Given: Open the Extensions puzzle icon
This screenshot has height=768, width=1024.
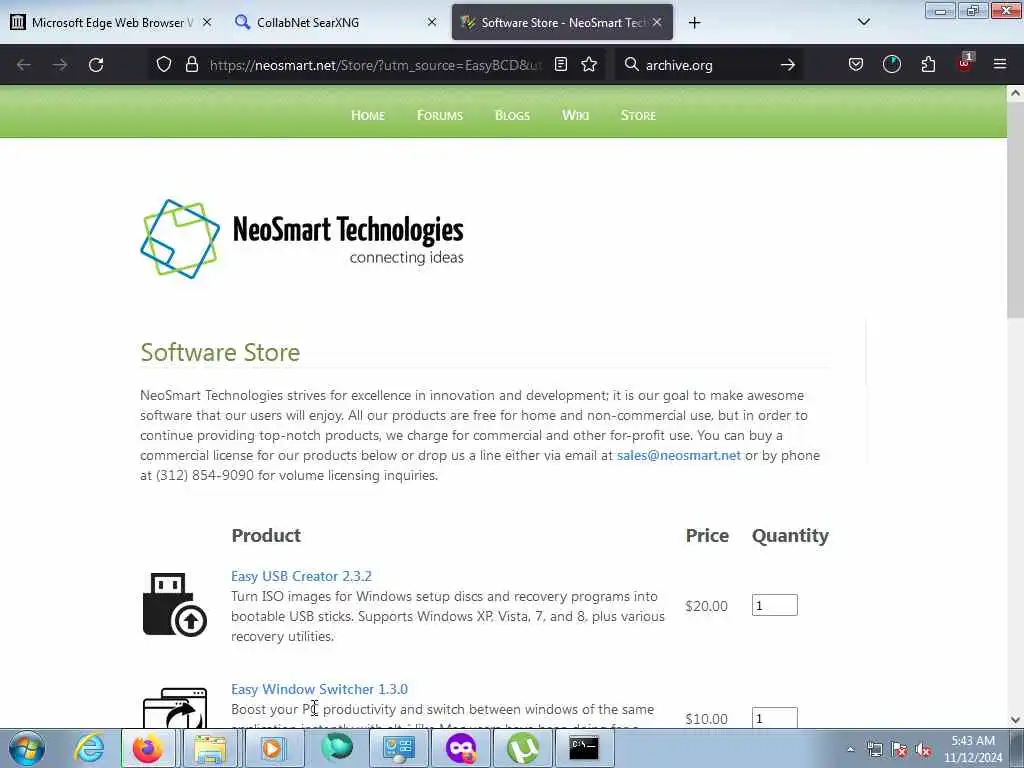Looking at the screenshot, I should tap(928, 64).
